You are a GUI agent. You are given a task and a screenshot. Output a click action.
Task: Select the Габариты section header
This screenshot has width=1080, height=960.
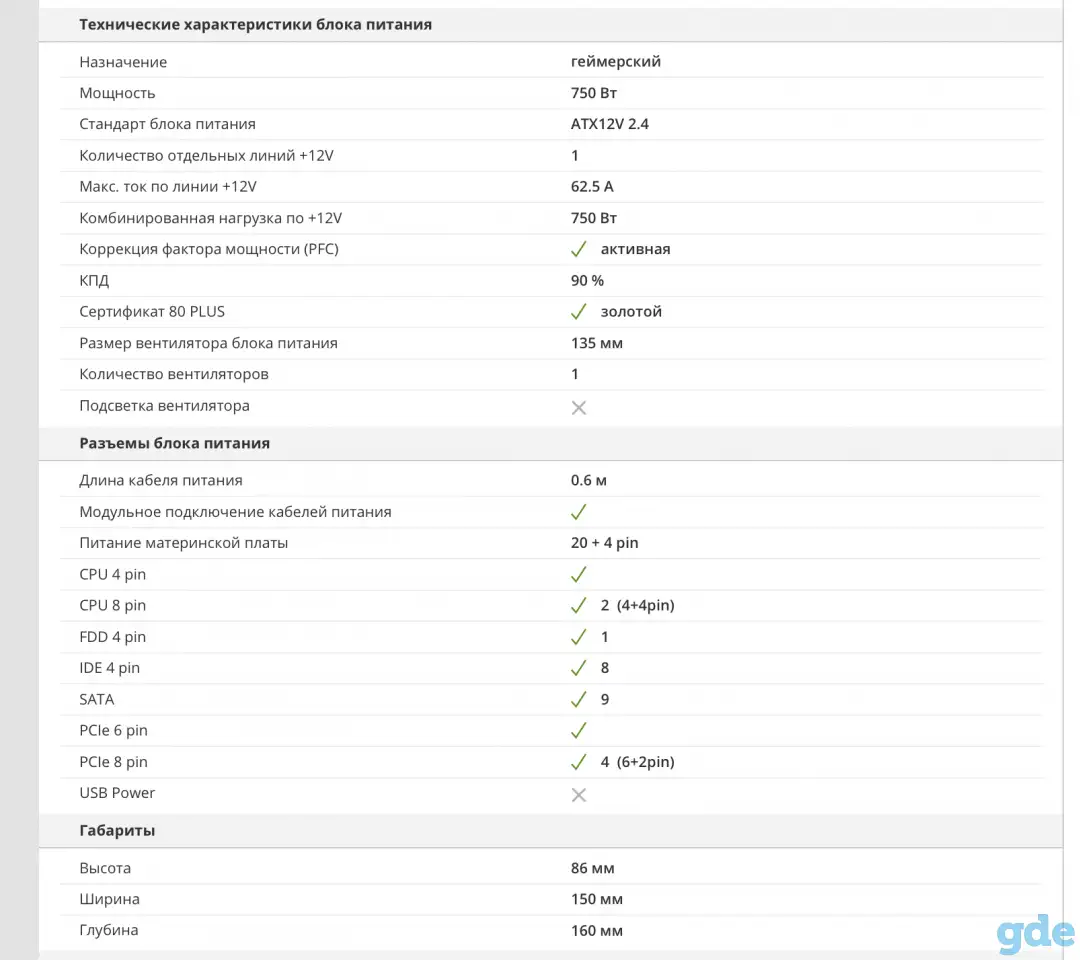pos(117,831)
